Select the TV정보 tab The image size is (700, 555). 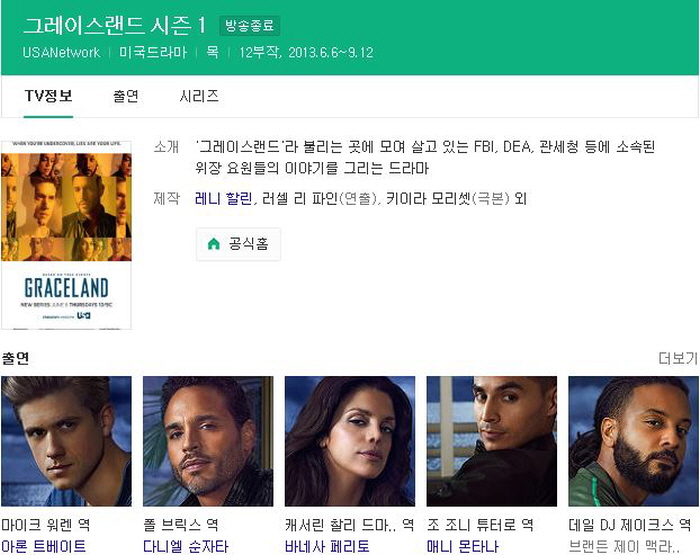pos(48,96)
